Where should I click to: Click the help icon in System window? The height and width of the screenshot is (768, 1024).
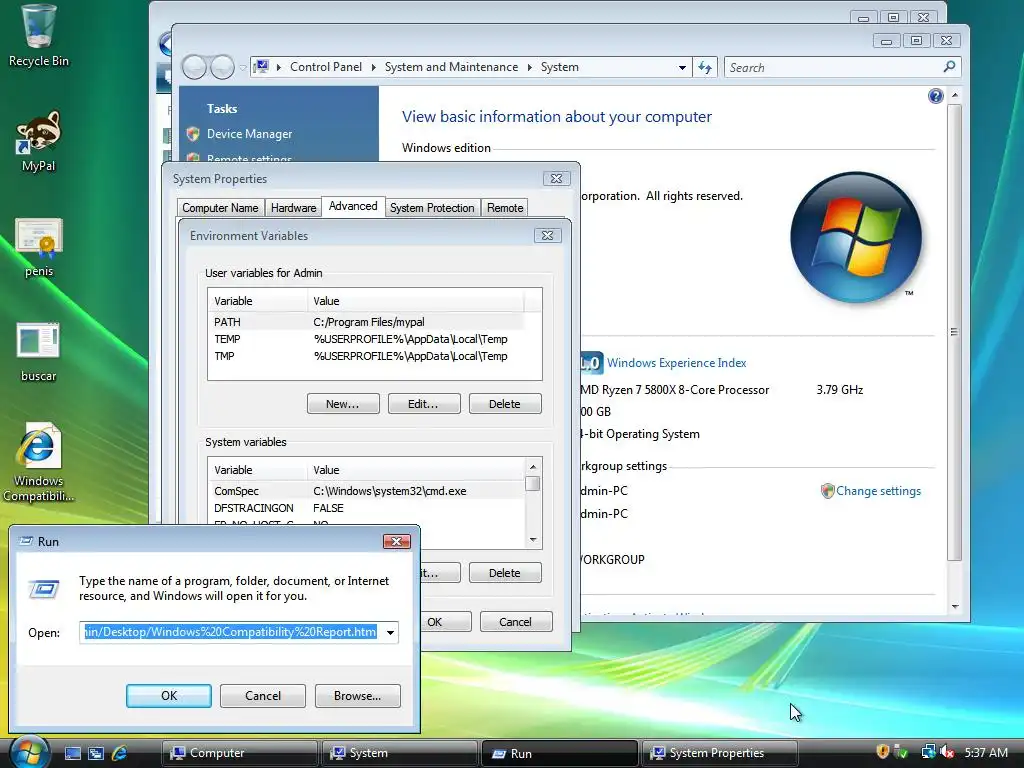pos(935,96)
